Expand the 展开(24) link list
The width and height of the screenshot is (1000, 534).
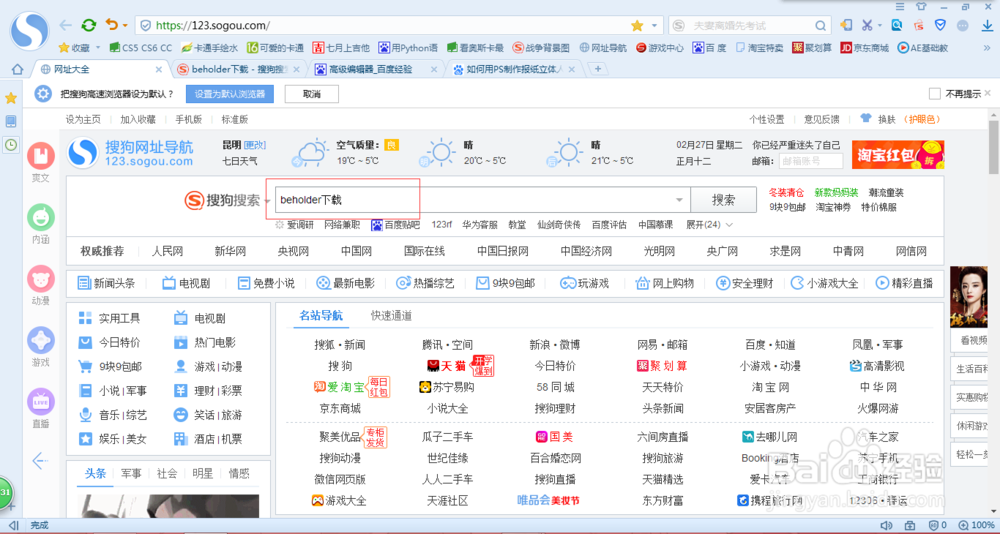tap(709, 225)
